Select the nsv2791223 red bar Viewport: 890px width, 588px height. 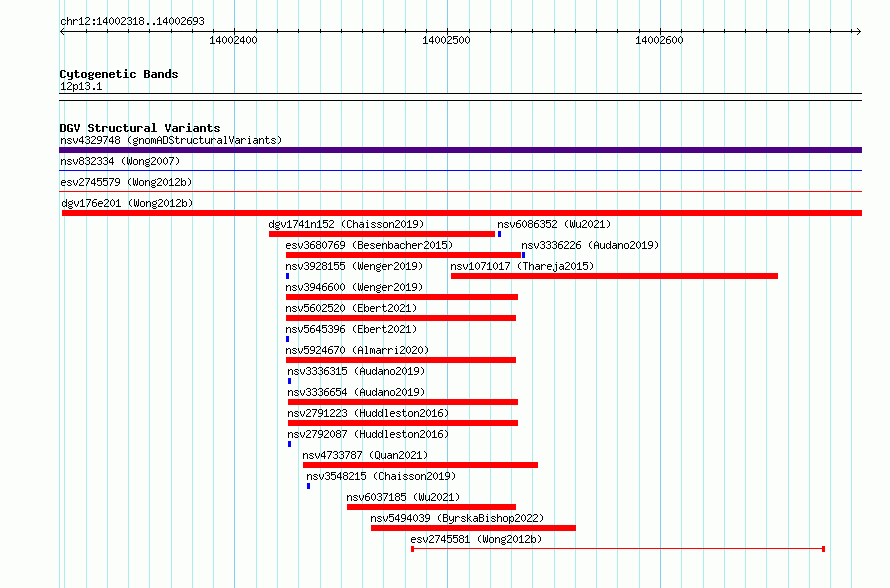click(x=403, y=423)
